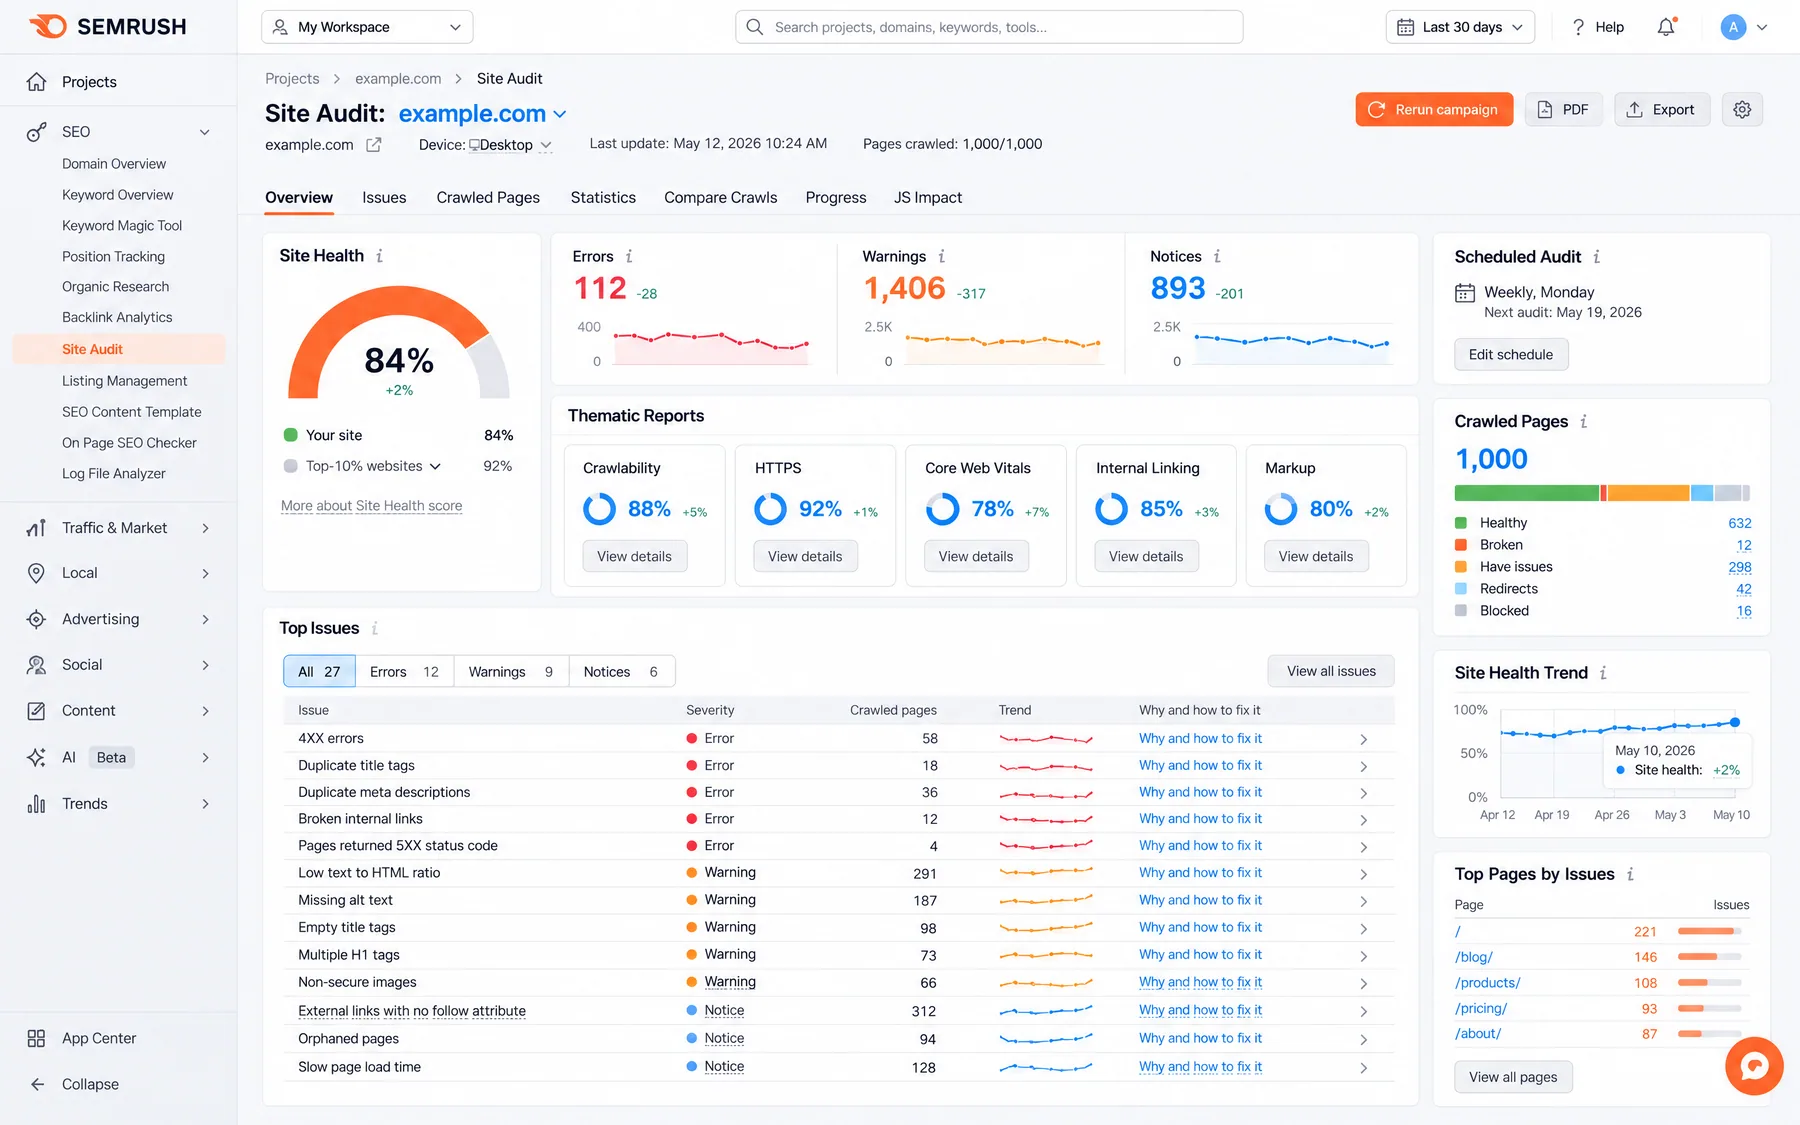The height and width of the screenshot is (1125, 1800).
Task: Click Notices info icon
Action: pyautogui.click(x=1217, y=257)
